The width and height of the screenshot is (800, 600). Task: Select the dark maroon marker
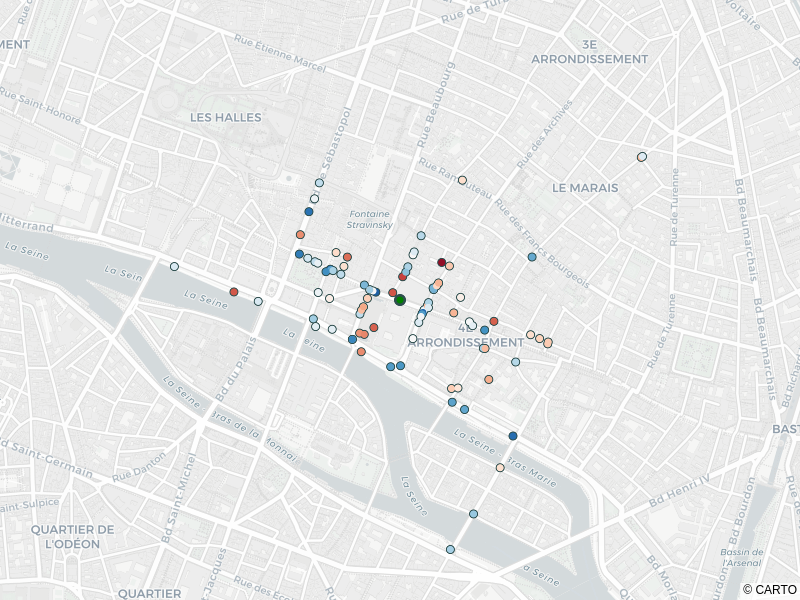click(x=442, y=263)
